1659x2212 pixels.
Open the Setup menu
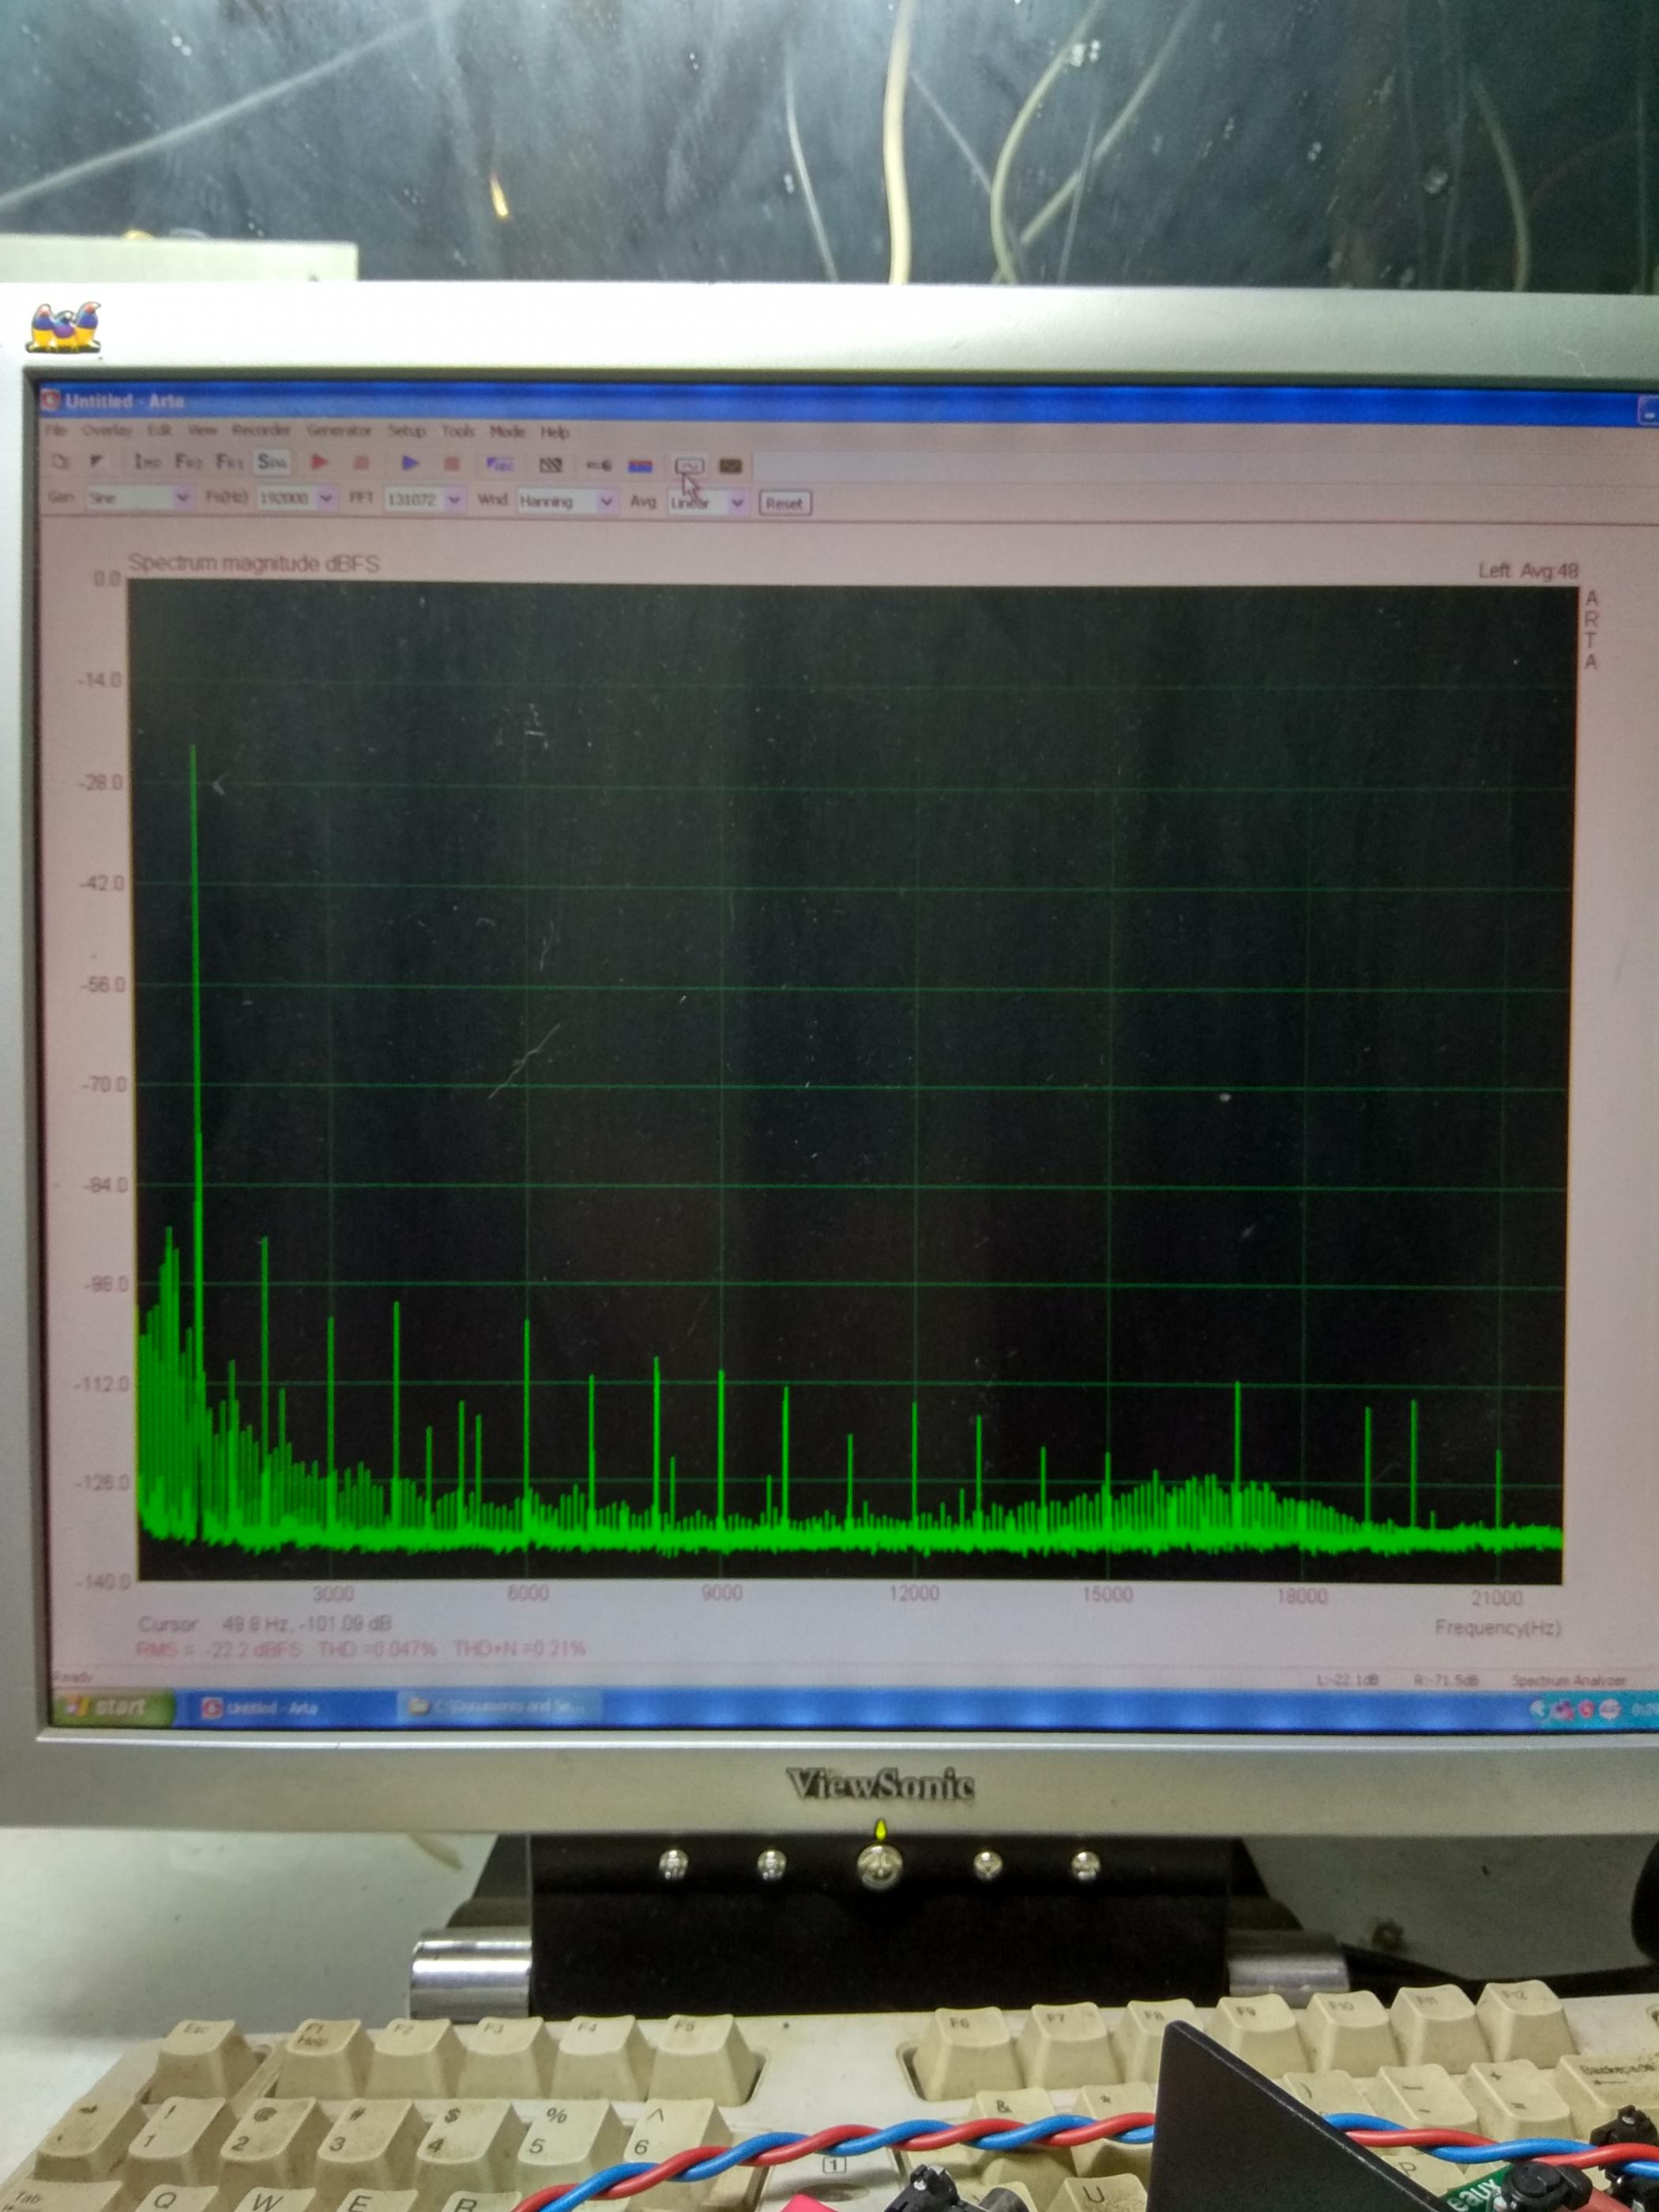point(407,431)
